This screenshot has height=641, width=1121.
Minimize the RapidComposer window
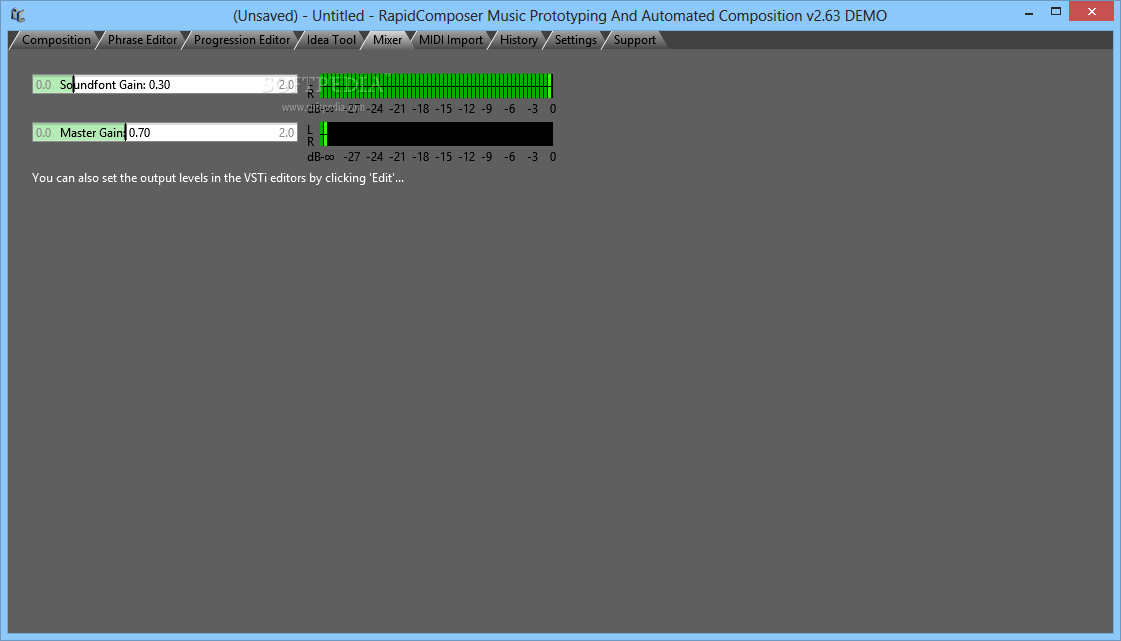pos(1029,13)
